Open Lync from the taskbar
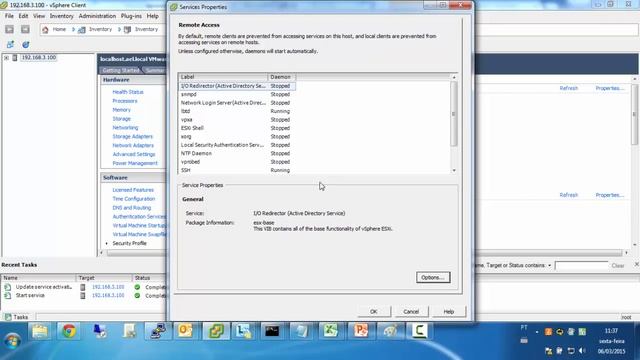The image size is (640, 360). click(x=243, y=331)
